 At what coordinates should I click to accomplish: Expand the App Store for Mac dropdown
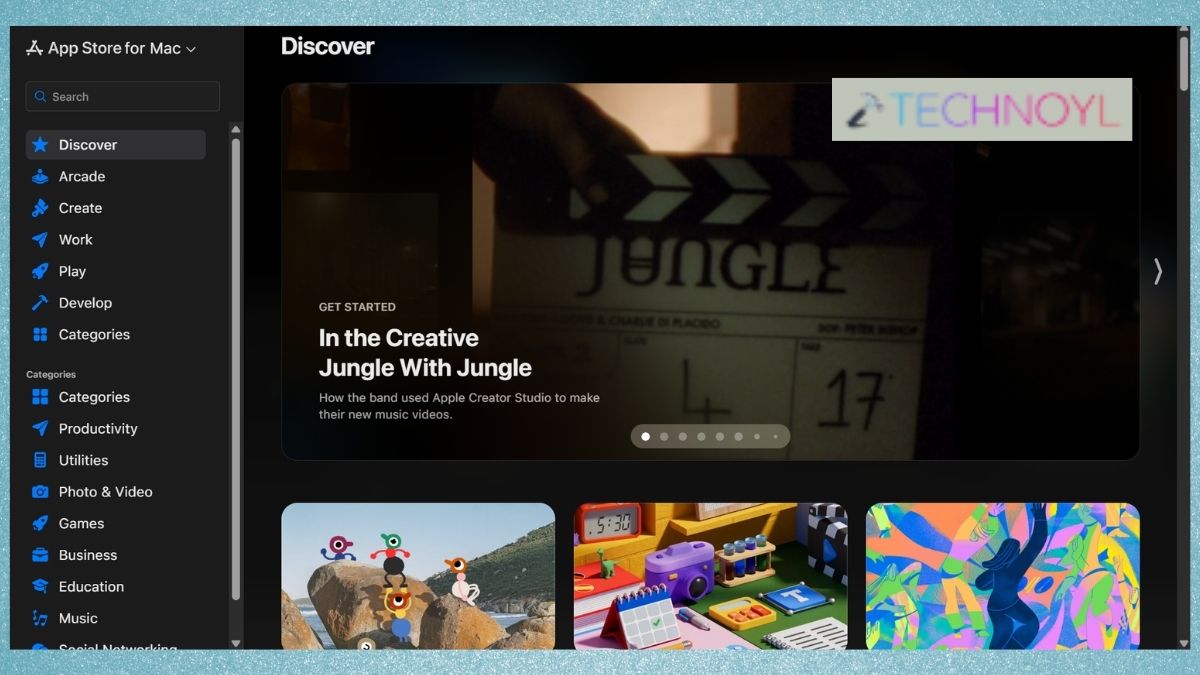click(x=111, y=48)
